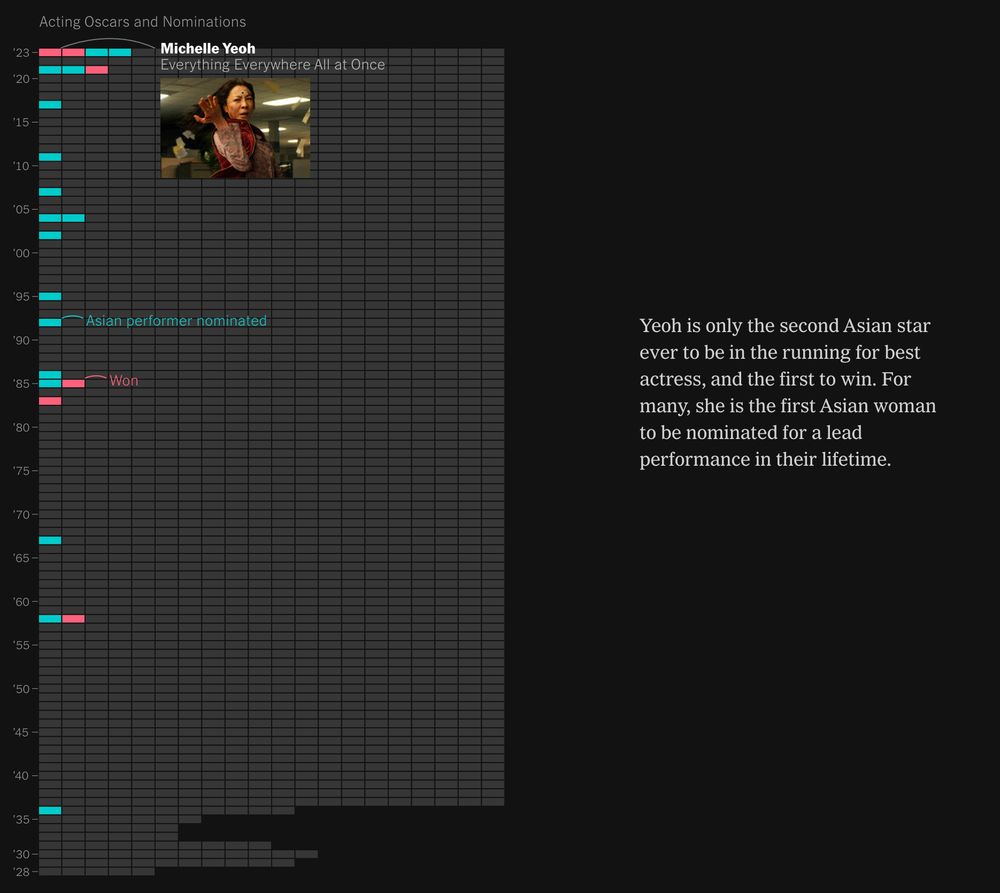Click the paragraph text about Yeoh

[788, 392]
